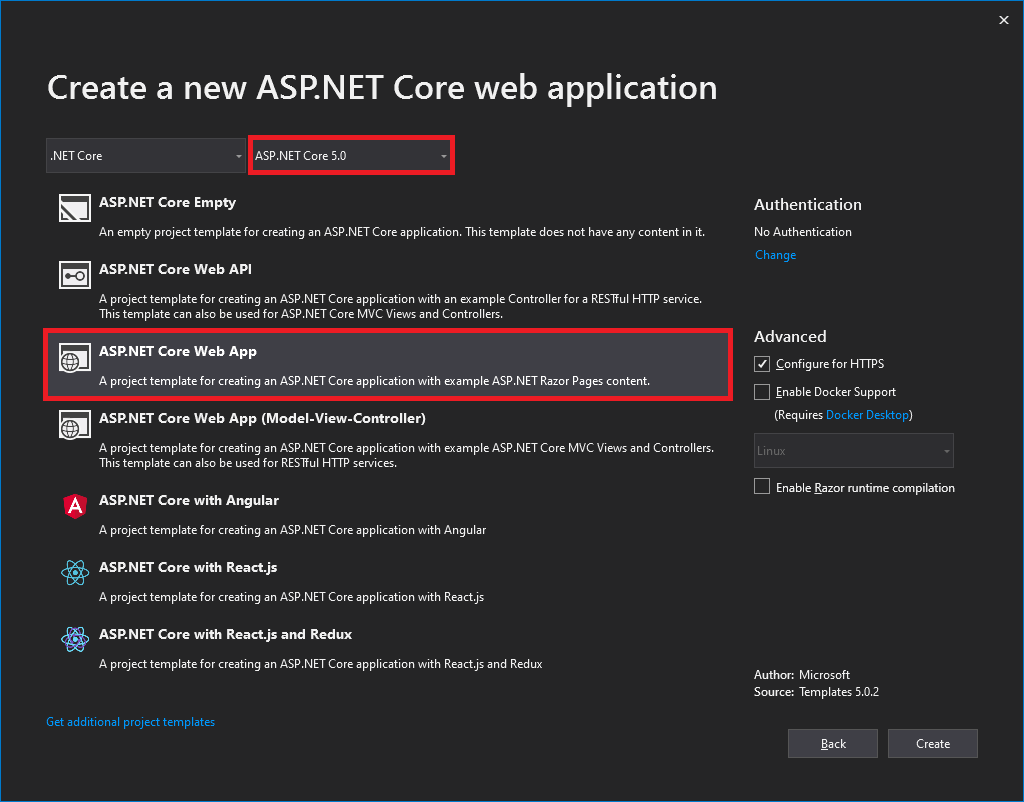Click the React.js and Redux description text
1024x802 pixels.
click(x=321, y=664)
